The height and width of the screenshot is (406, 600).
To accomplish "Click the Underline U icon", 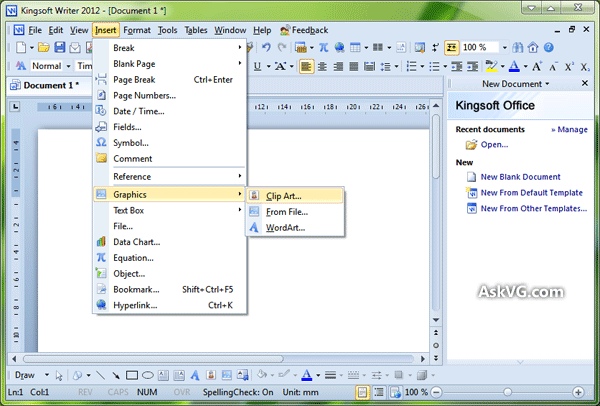I will pos(258,67).
